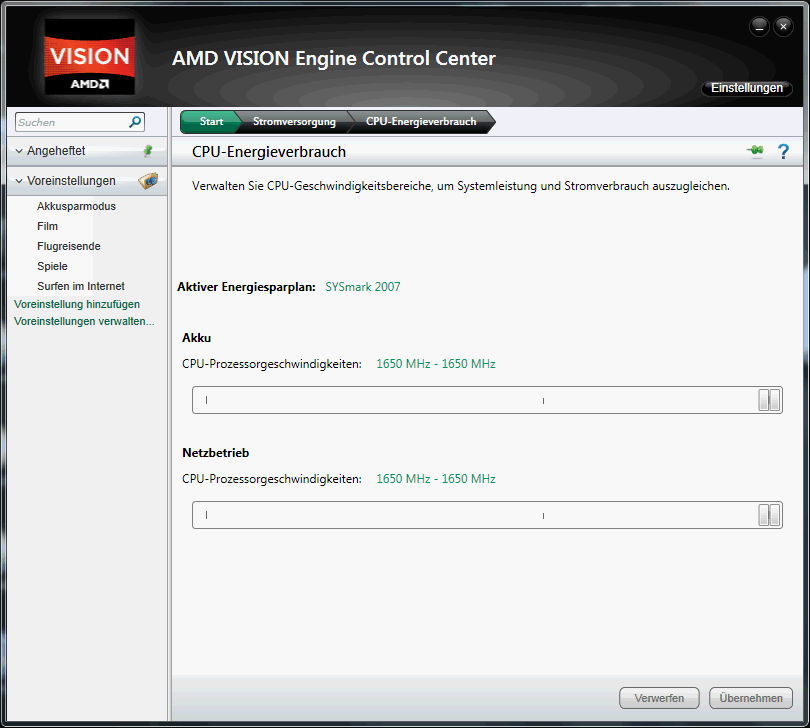Select the Akkusparmodus preset

(x=76, y=206)
